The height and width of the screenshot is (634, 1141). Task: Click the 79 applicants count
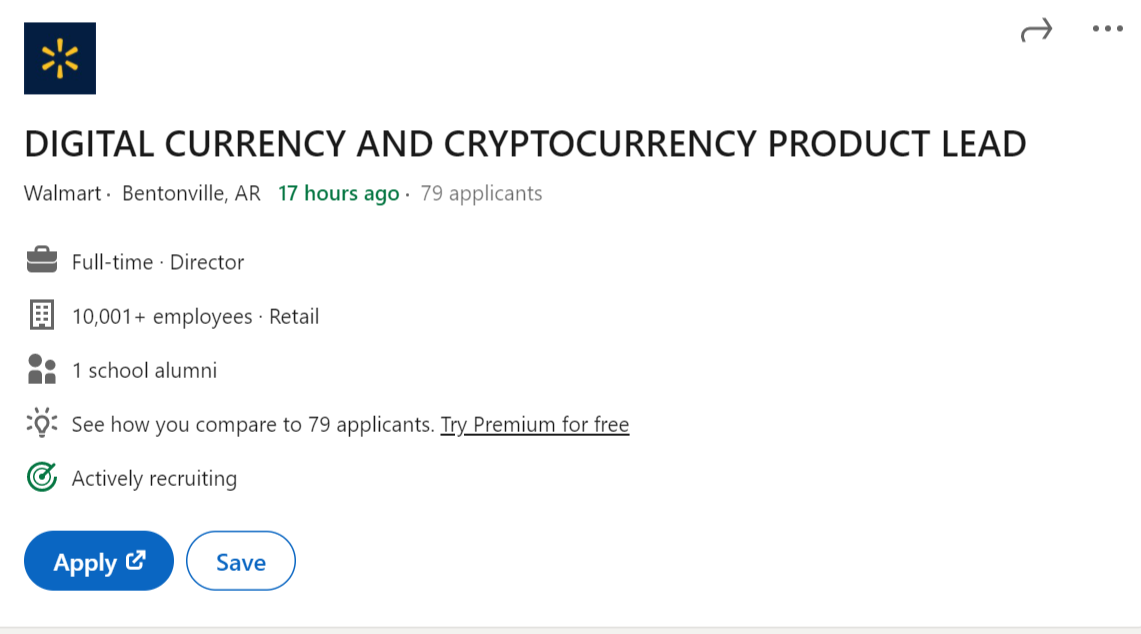[x=481, y=193]
